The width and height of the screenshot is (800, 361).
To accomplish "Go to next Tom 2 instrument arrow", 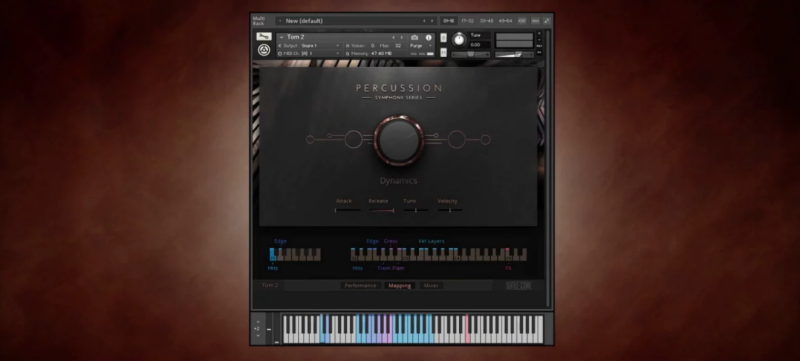I will [402, 37].
